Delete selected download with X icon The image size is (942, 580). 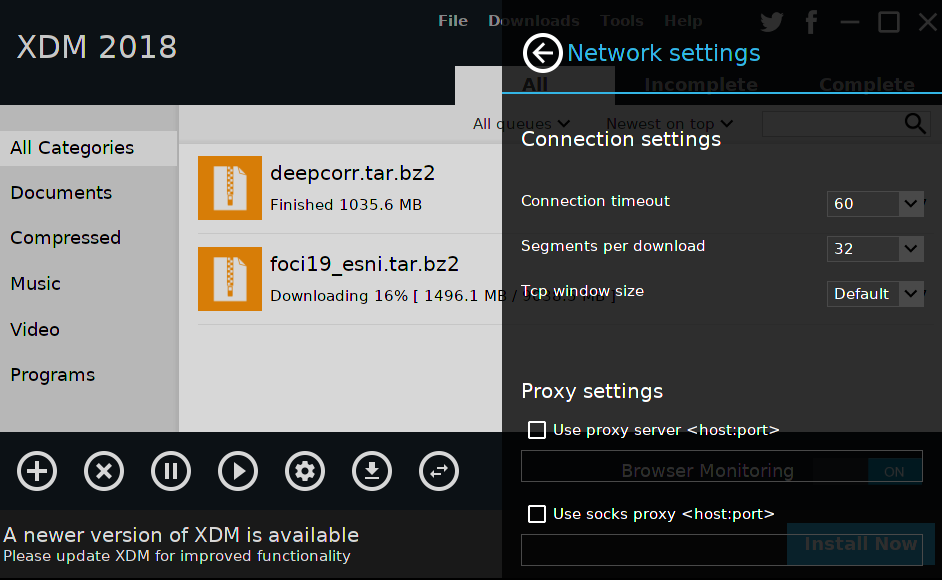click(x=104, y=471)
